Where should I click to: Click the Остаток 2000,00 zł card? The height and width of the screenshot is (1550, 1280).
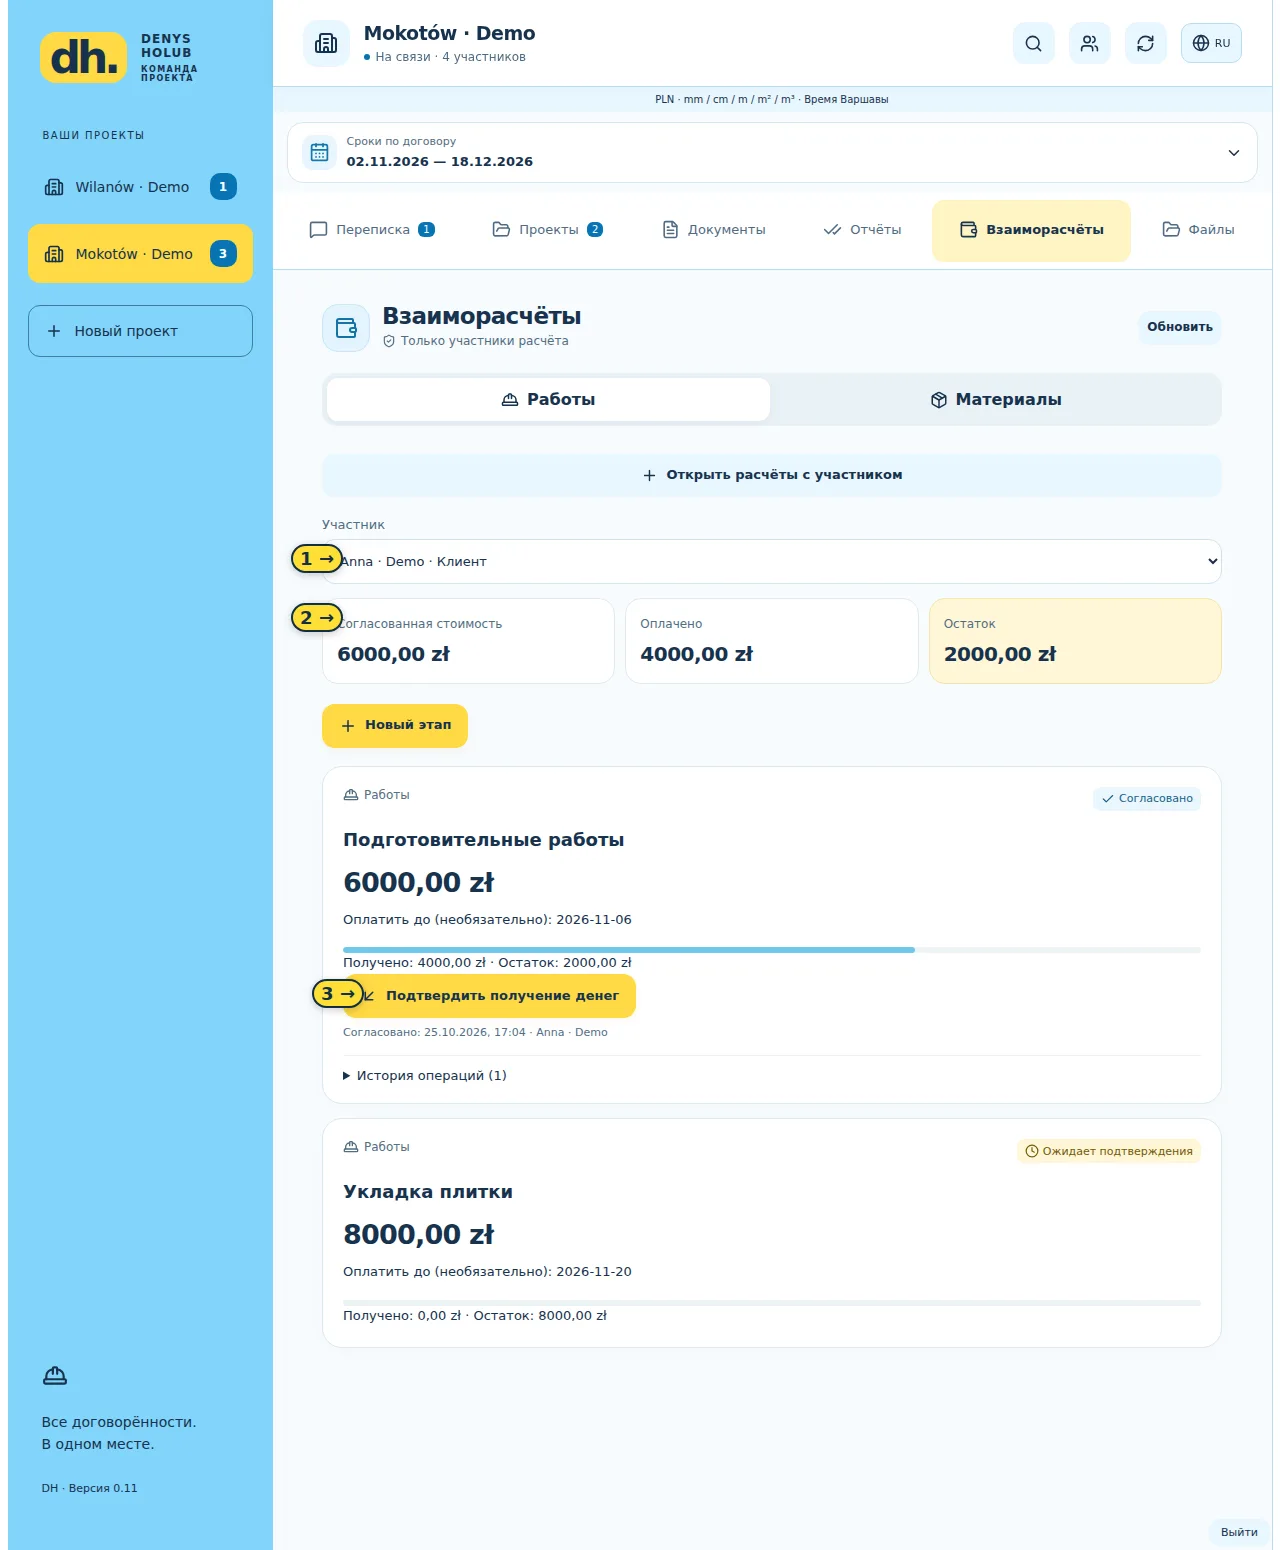[x=1075, y=641]
